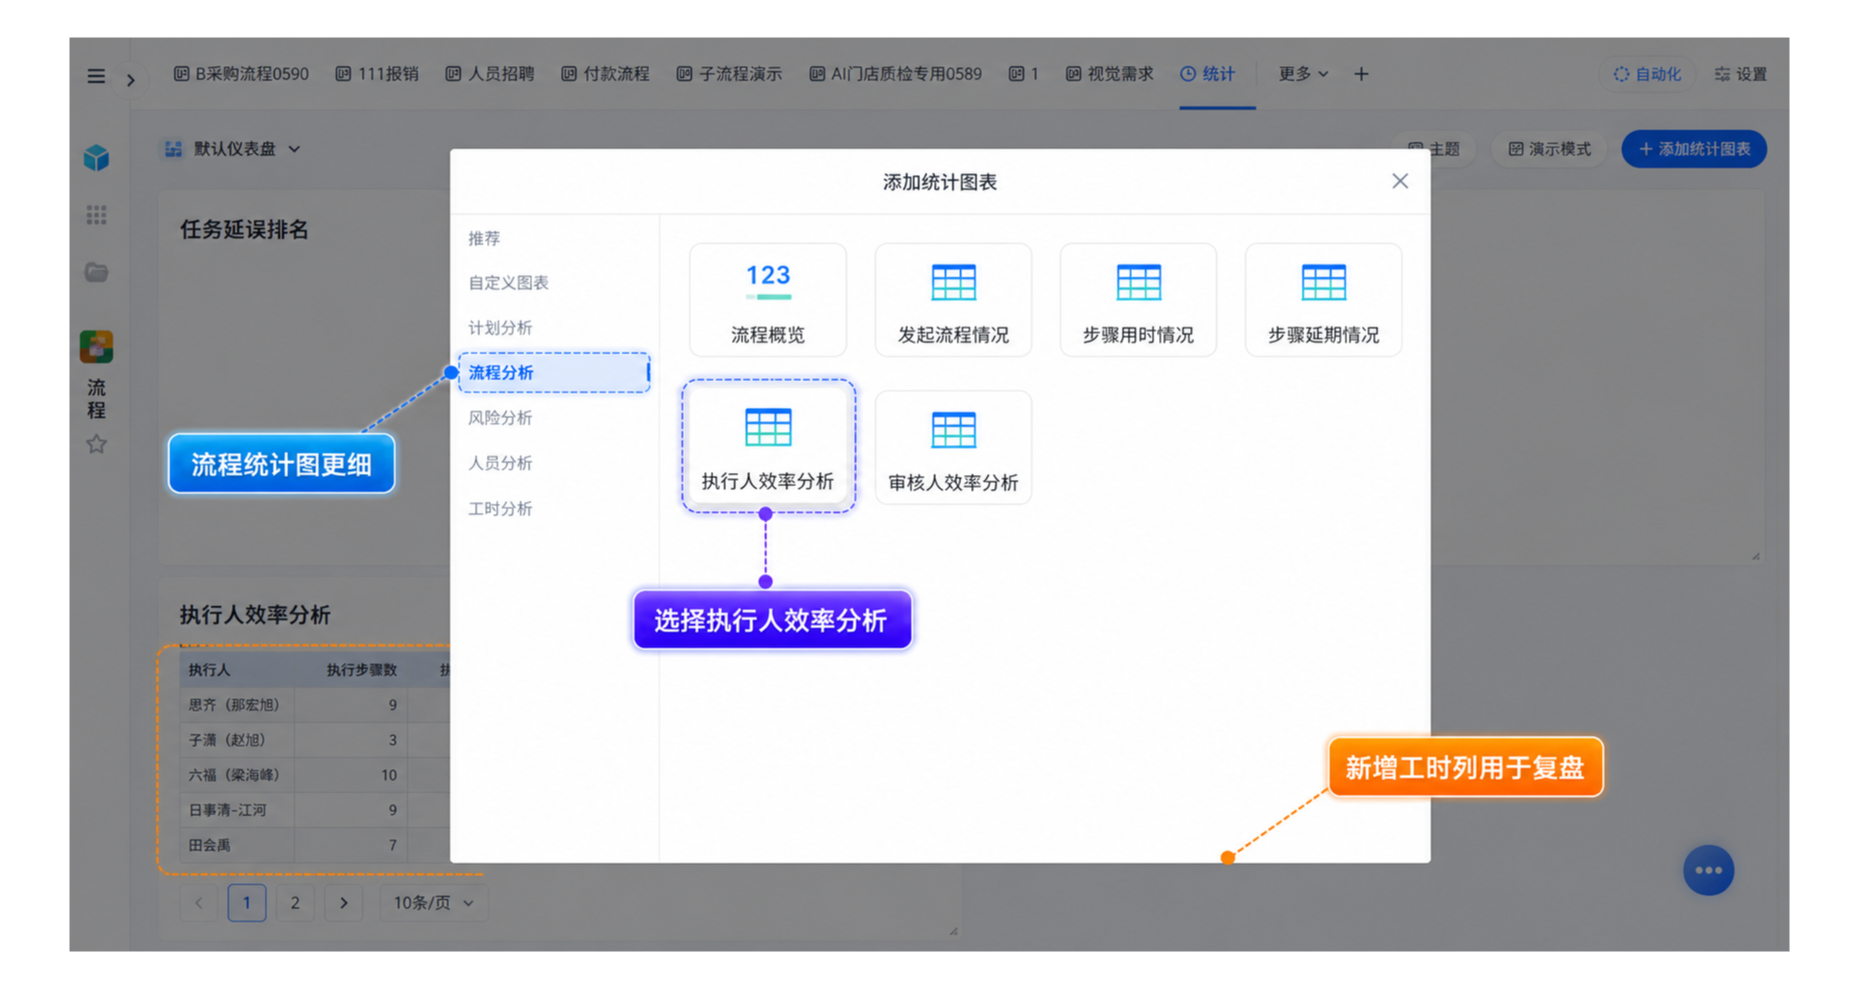Select 工时分析 category in dialog
The width and height of the screenshot is (1859, 989).
click(x=500, y=509)
